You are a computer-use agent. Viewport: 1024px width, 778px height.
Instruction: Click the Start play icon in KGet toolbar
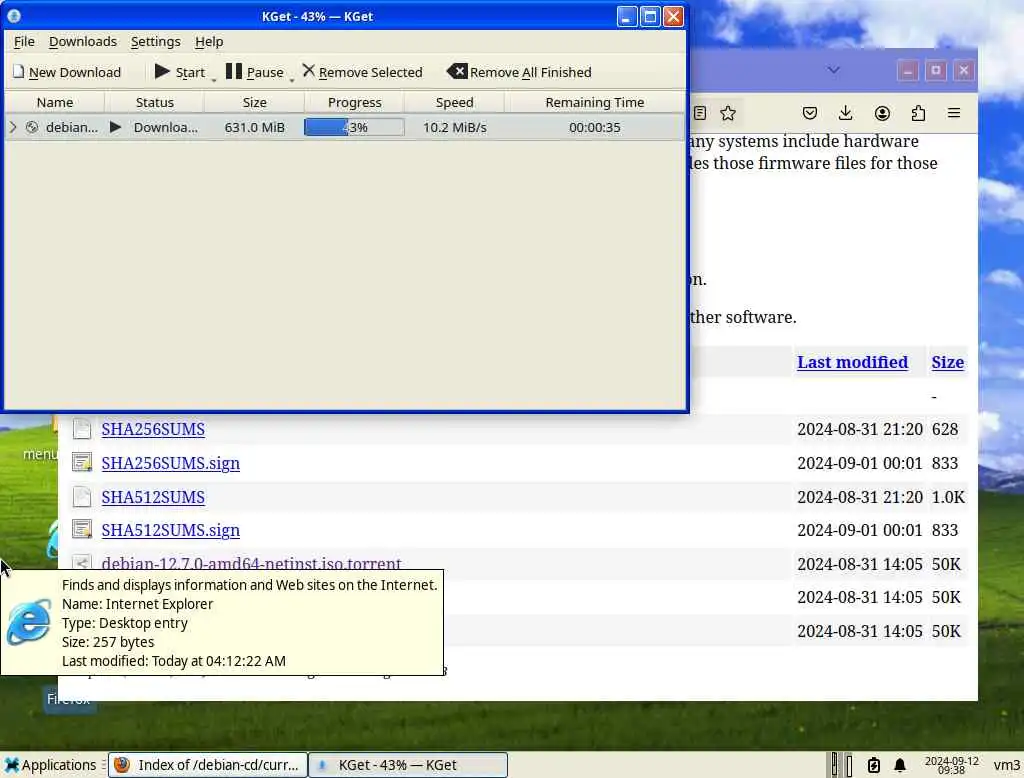click(162, 72)
